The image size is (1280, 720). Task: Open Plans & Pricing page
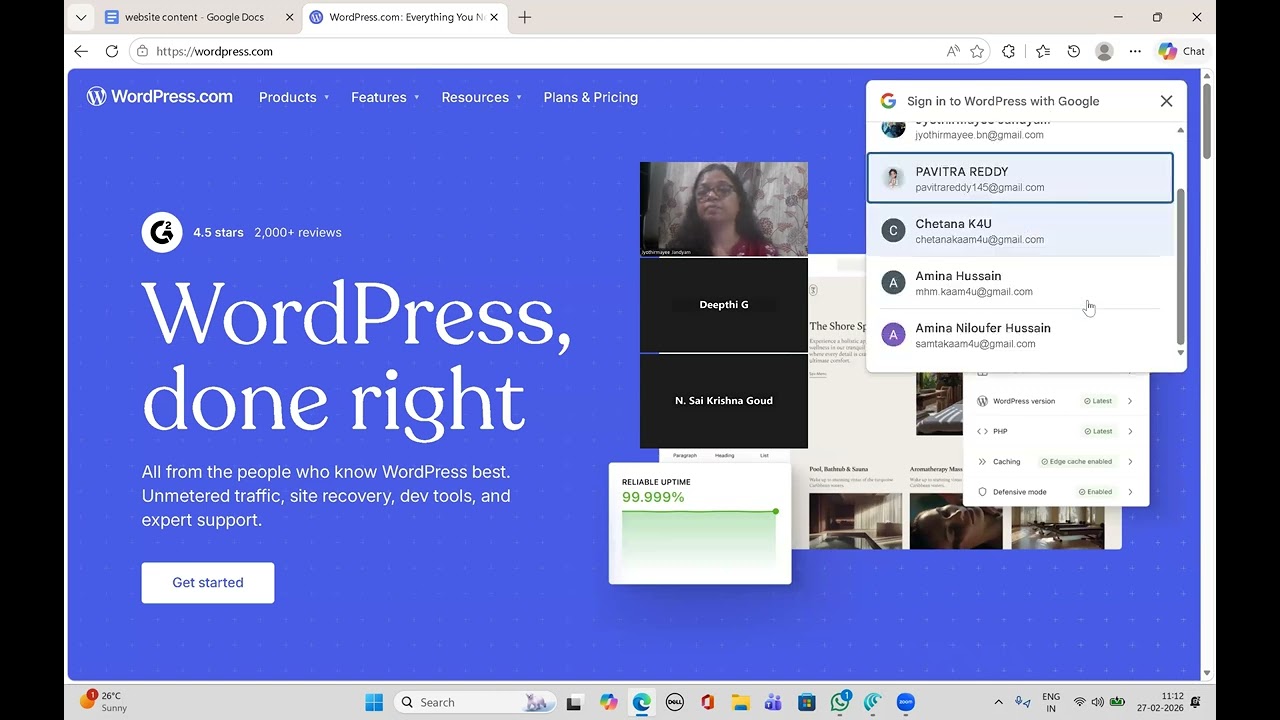click(x=590, y=97)
